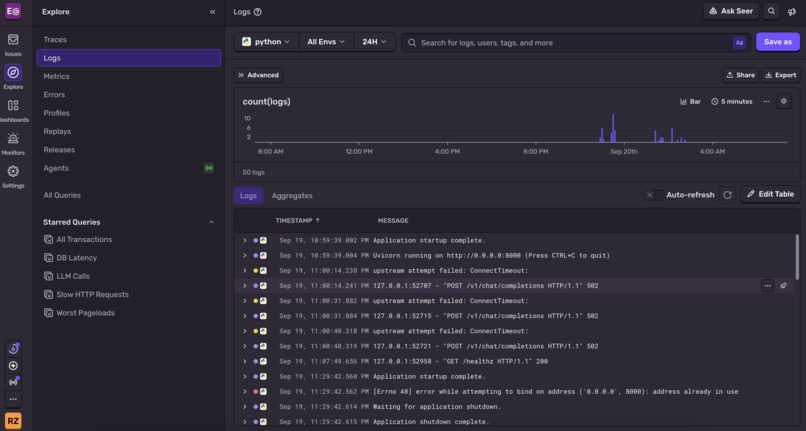Open the 24H time range dropdown
The width and height of the screenshot is (806, 431).
(x=374, y=42)
